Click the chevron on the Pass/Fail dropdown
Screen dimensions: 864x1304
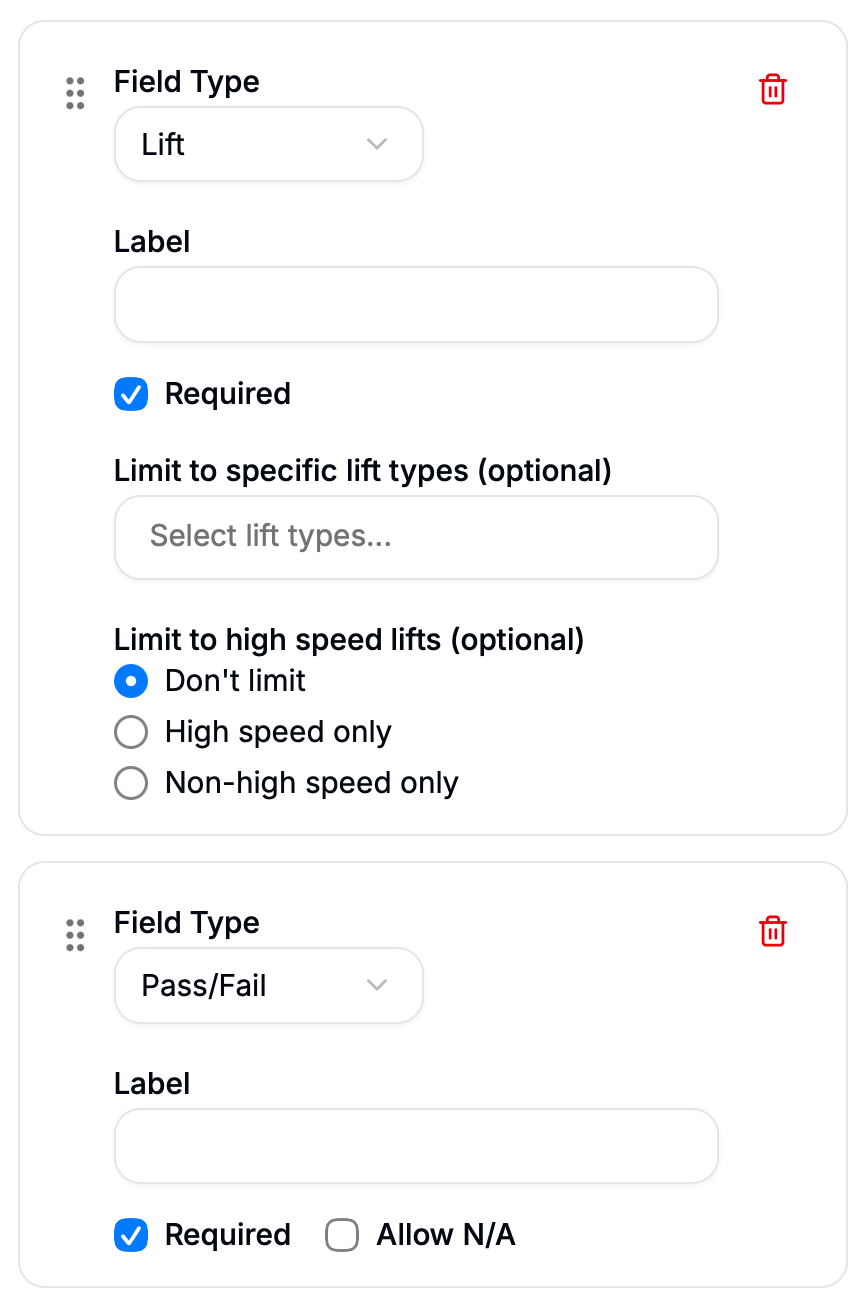[377, 985]
